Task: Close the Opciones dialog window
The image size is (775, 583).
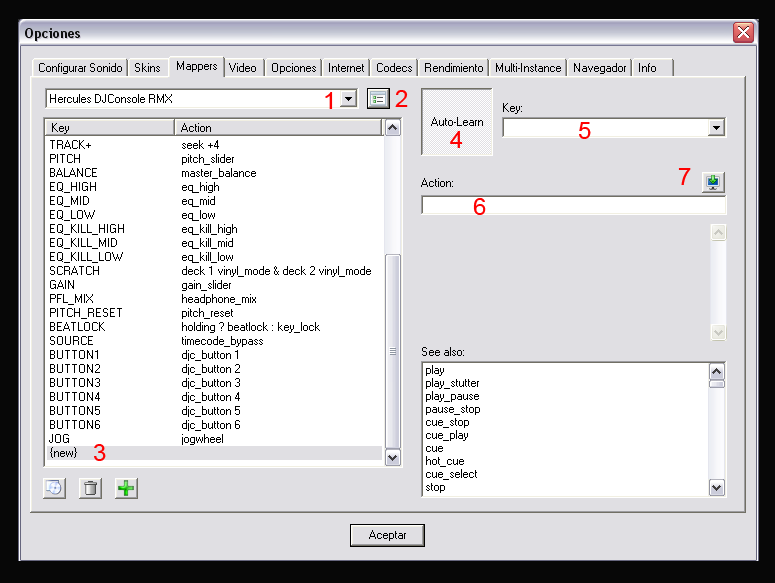Action: [743, 33]
